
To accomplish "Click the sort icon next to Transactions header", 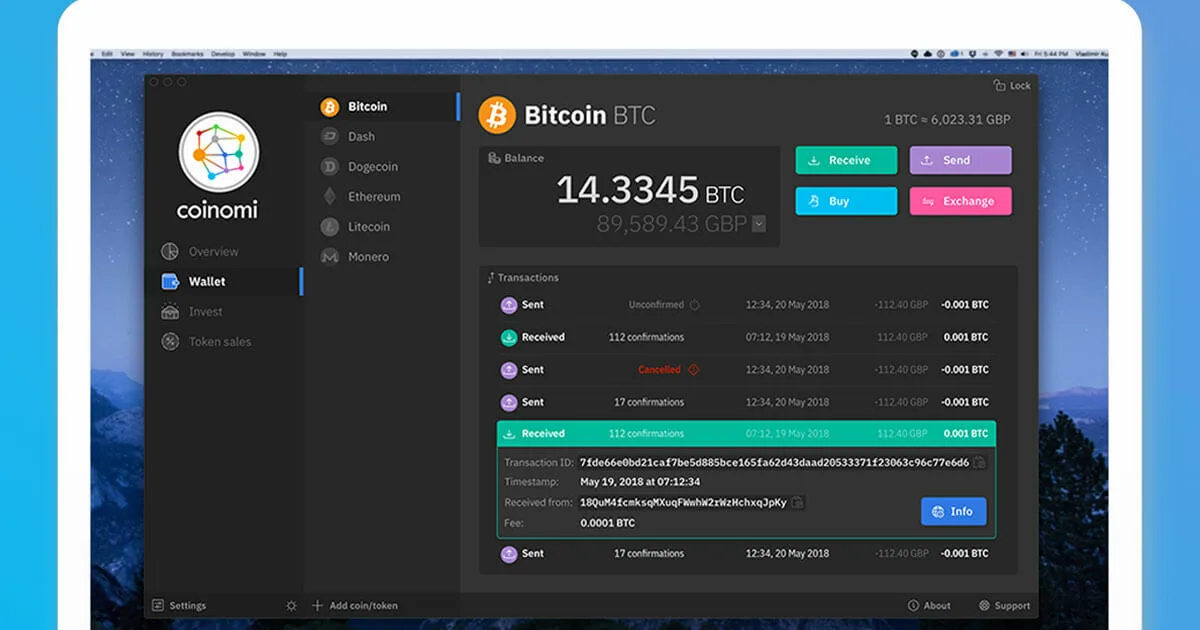I will tap(492, 277).
